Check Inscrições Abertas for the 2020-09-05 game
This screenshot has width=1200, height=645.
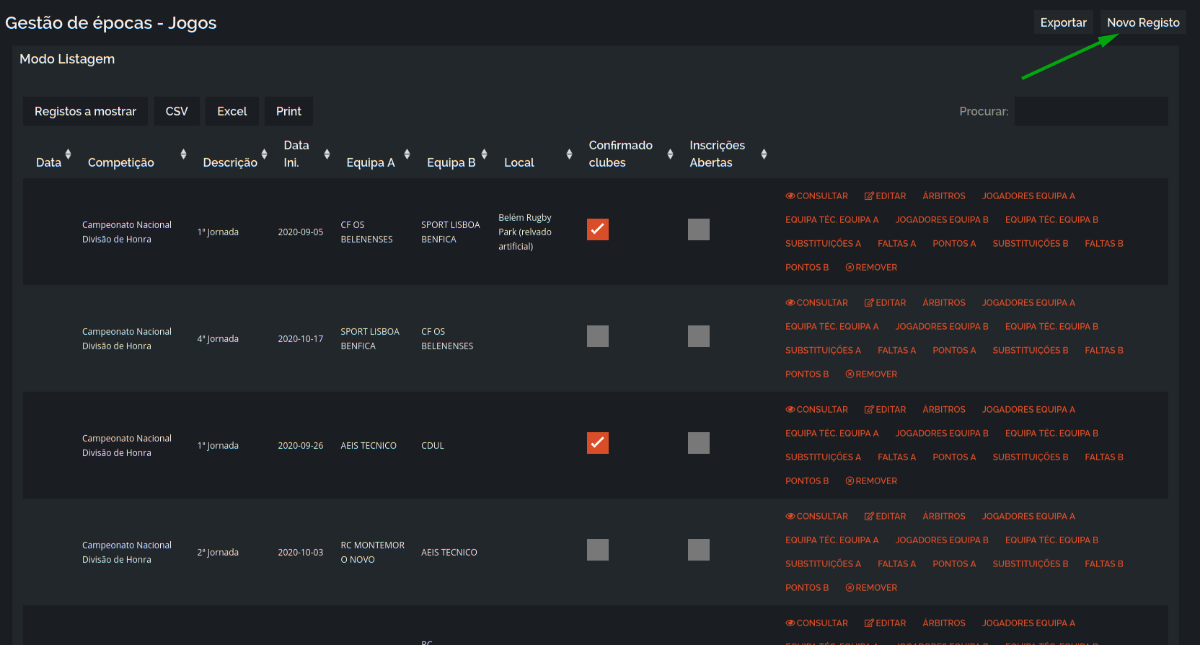pos(699,229)
